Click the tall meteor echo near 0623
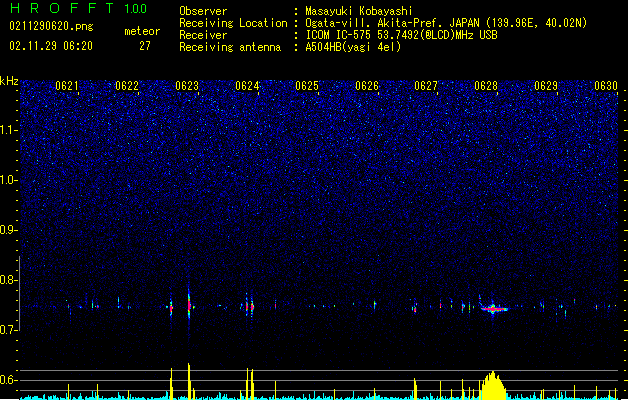The image size is (629, 400). (189, 304)
